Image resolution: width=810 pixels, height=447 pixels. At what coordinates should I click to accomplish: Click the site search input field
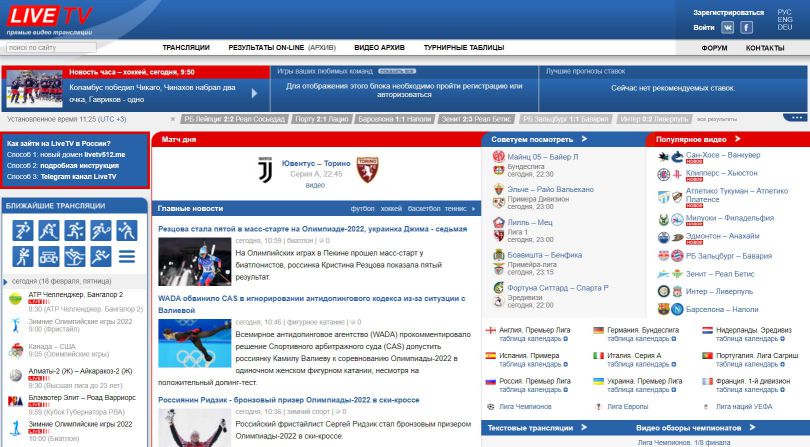(52, 48)
